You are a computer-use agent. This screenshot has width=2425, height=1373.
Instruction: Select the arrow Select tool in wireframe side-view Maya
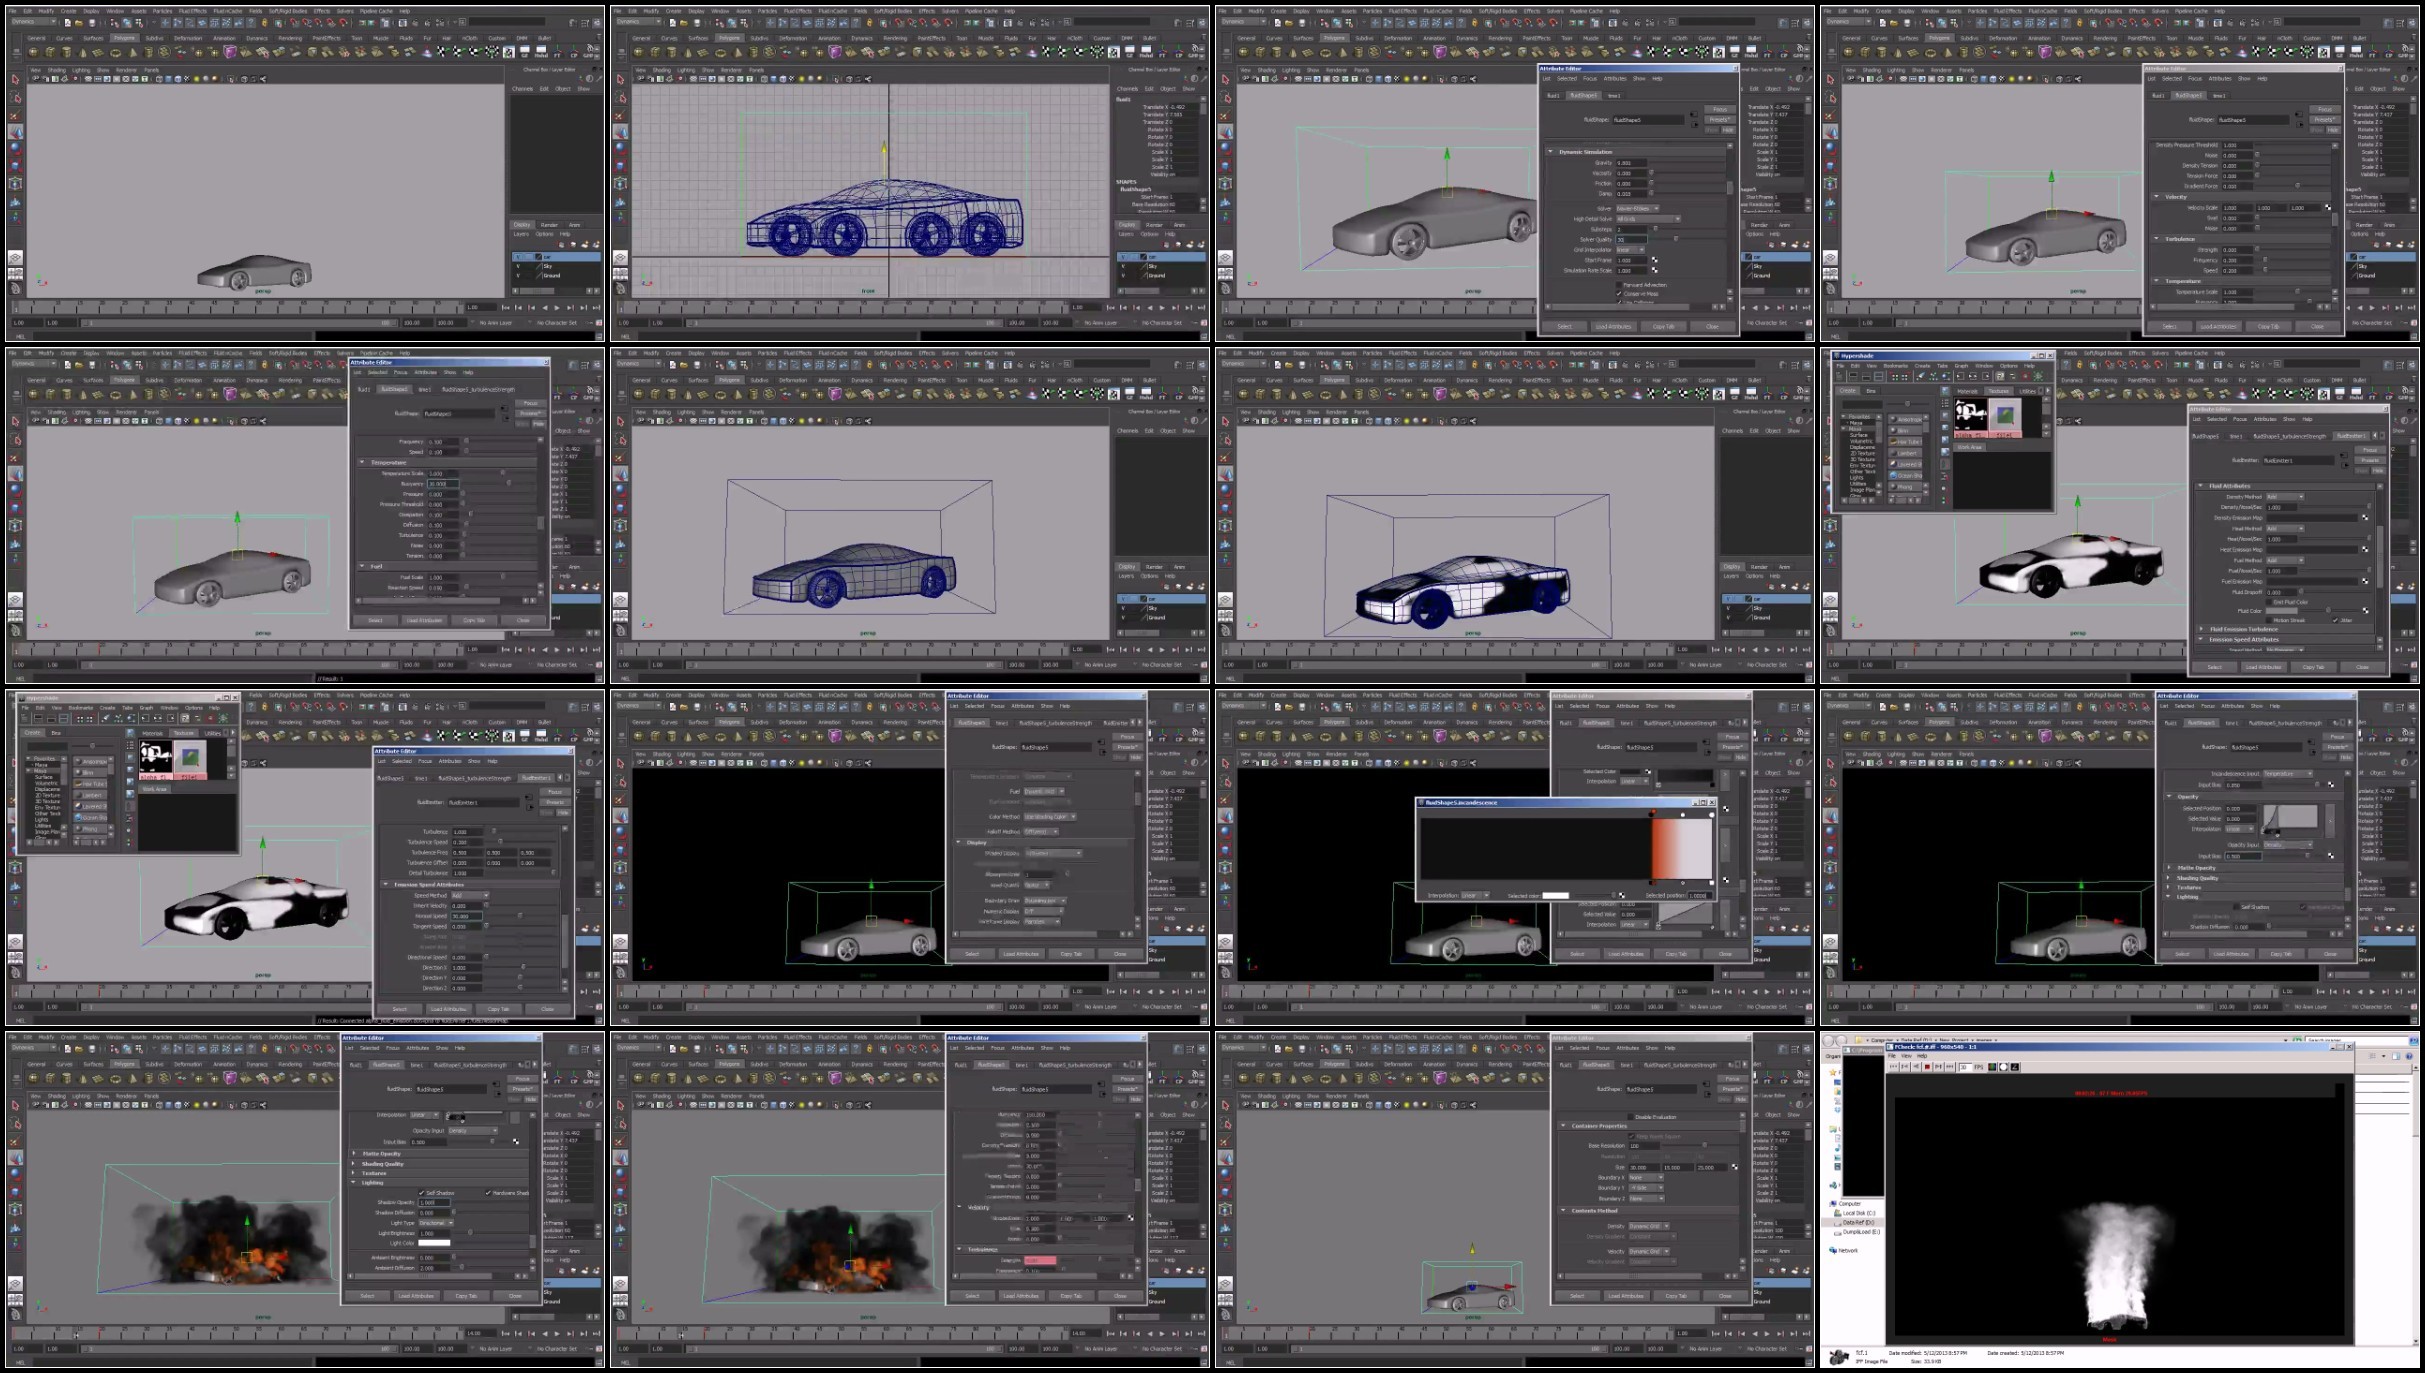620,79
